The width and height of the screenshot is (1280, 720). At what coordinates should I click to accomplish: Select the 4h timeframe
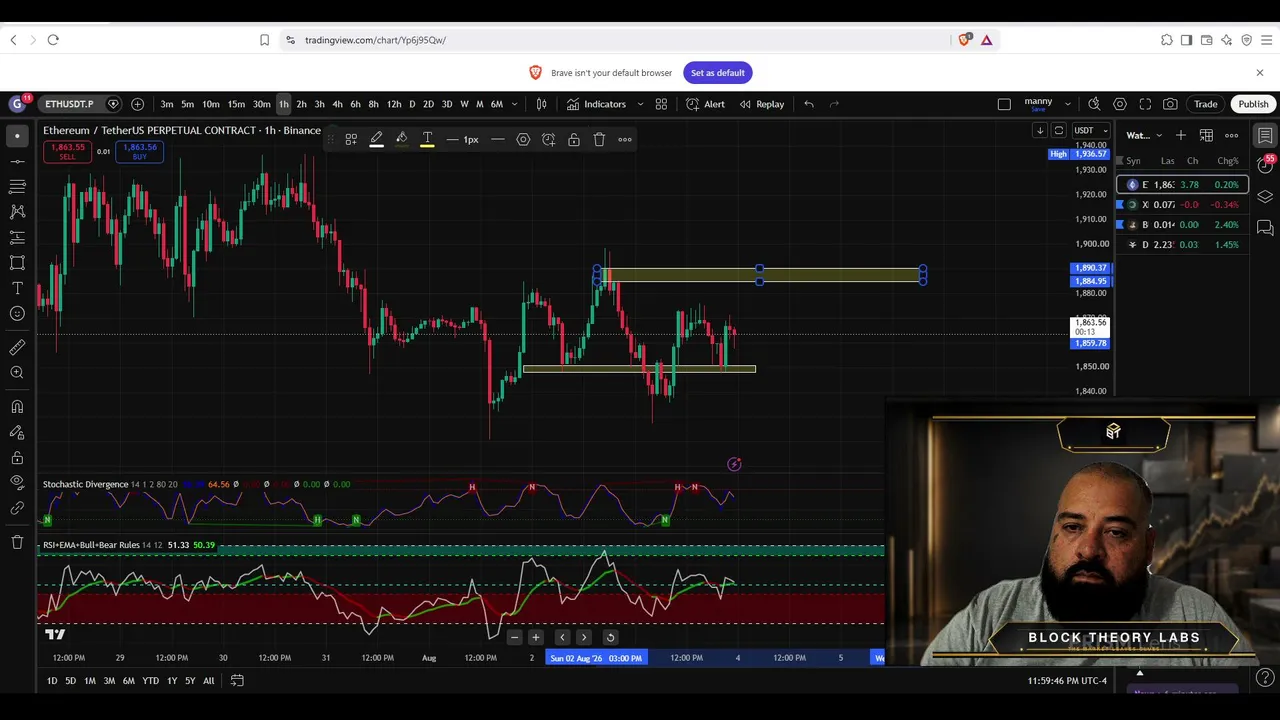[337, 104]
